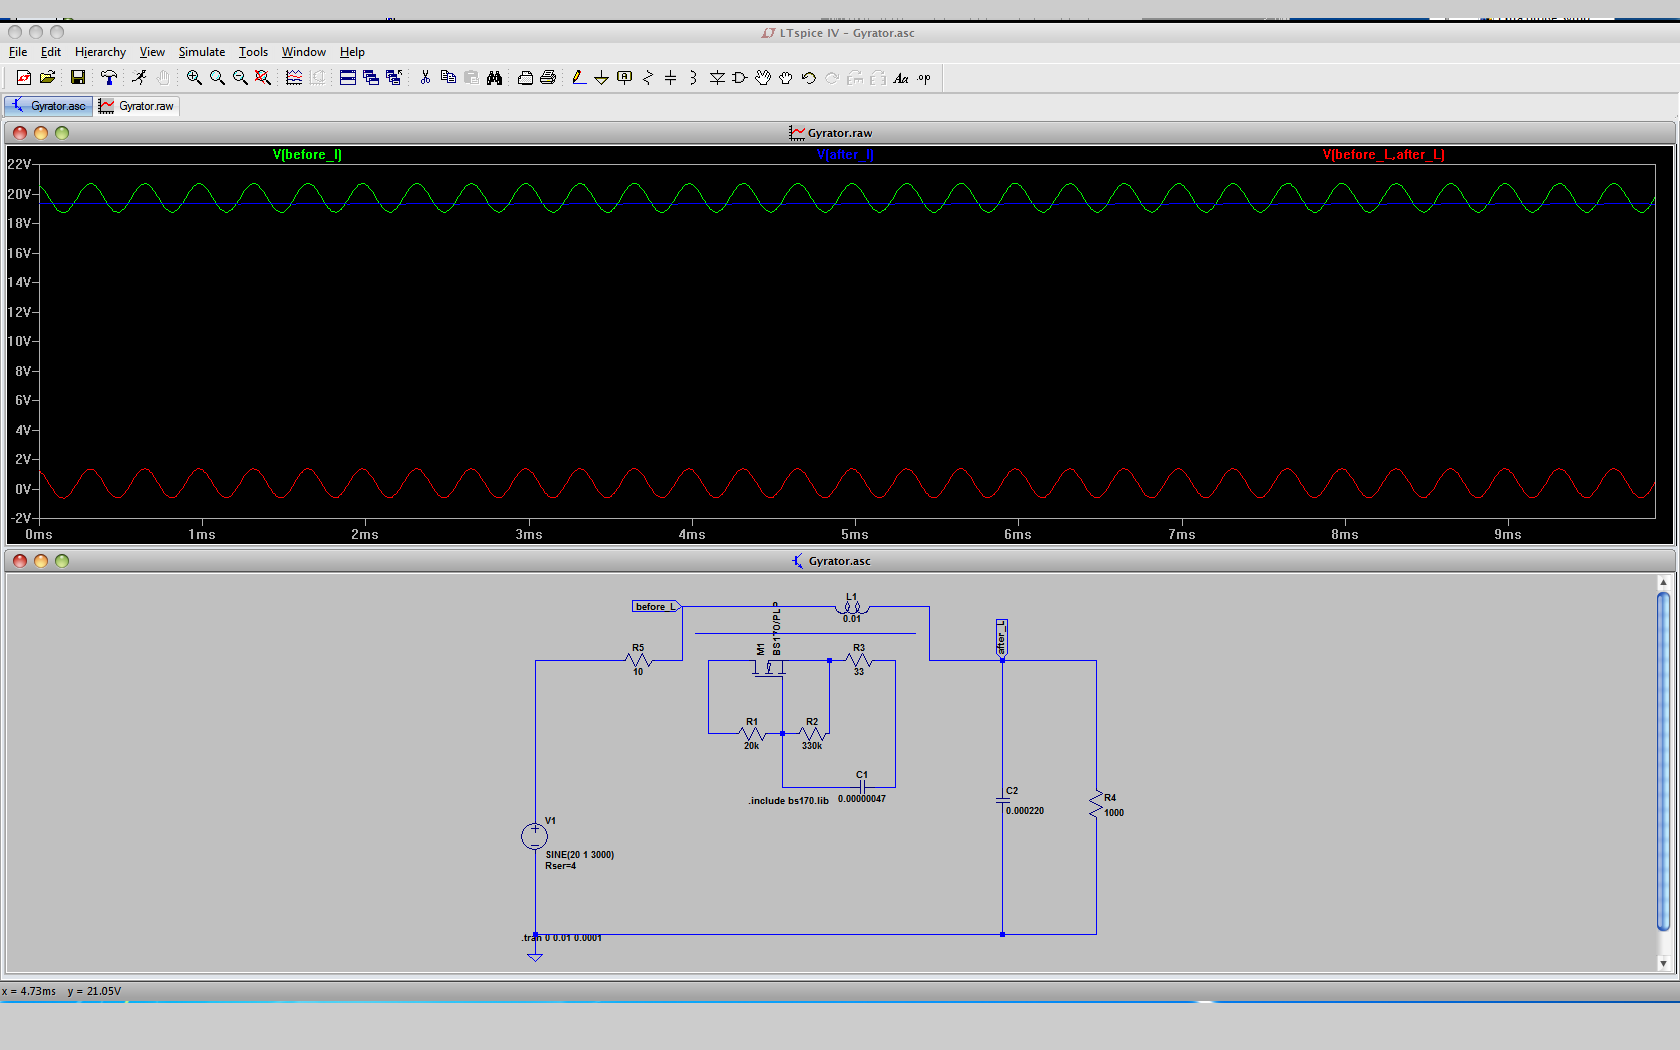
Task: Open Control Panel with the hammer icon
Action: pos(109,78)
